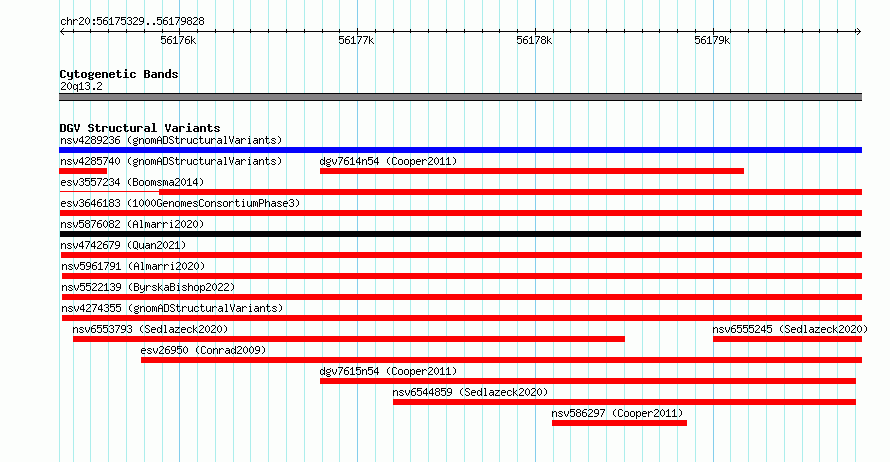Screen dimensions: 890x462
Task: Click the 20q13.2 band label
Action: [x=81, y=86]
